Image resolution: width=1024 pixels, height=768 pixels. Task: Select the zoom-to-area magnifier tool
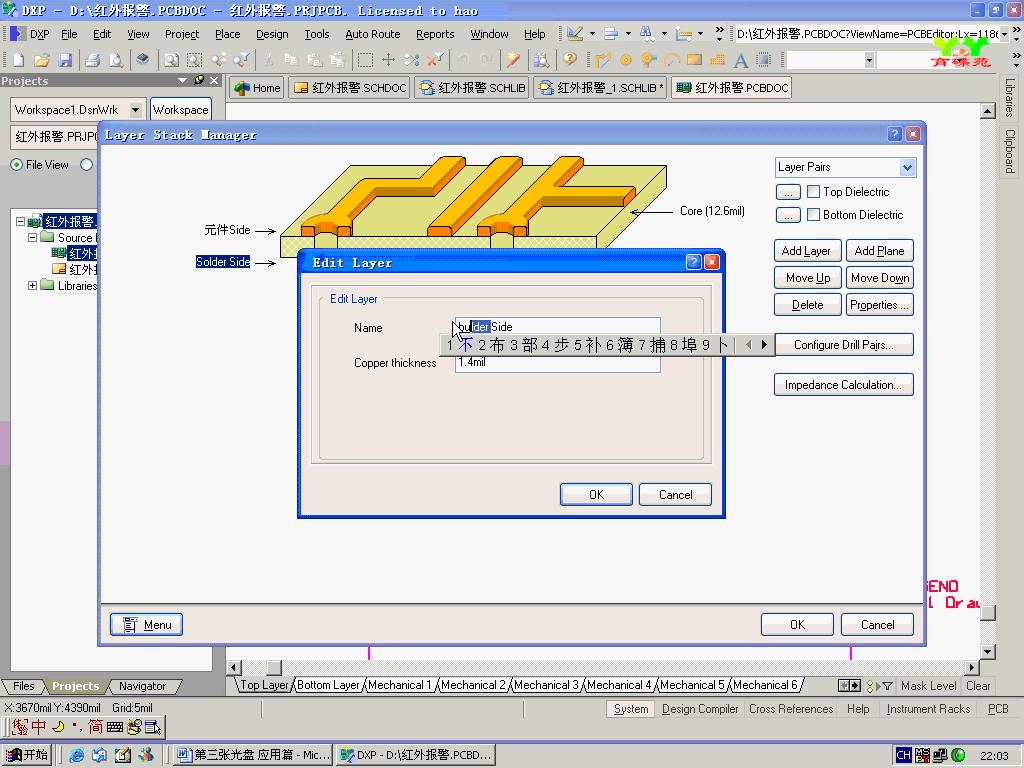point(195,61)
